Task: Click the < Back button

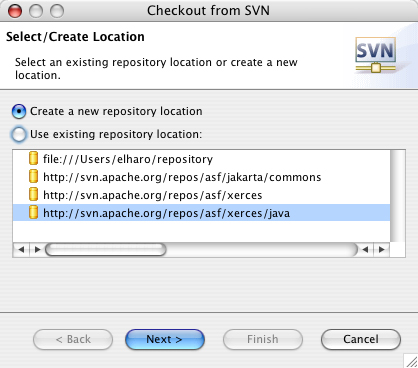Action: click(73, 339)
